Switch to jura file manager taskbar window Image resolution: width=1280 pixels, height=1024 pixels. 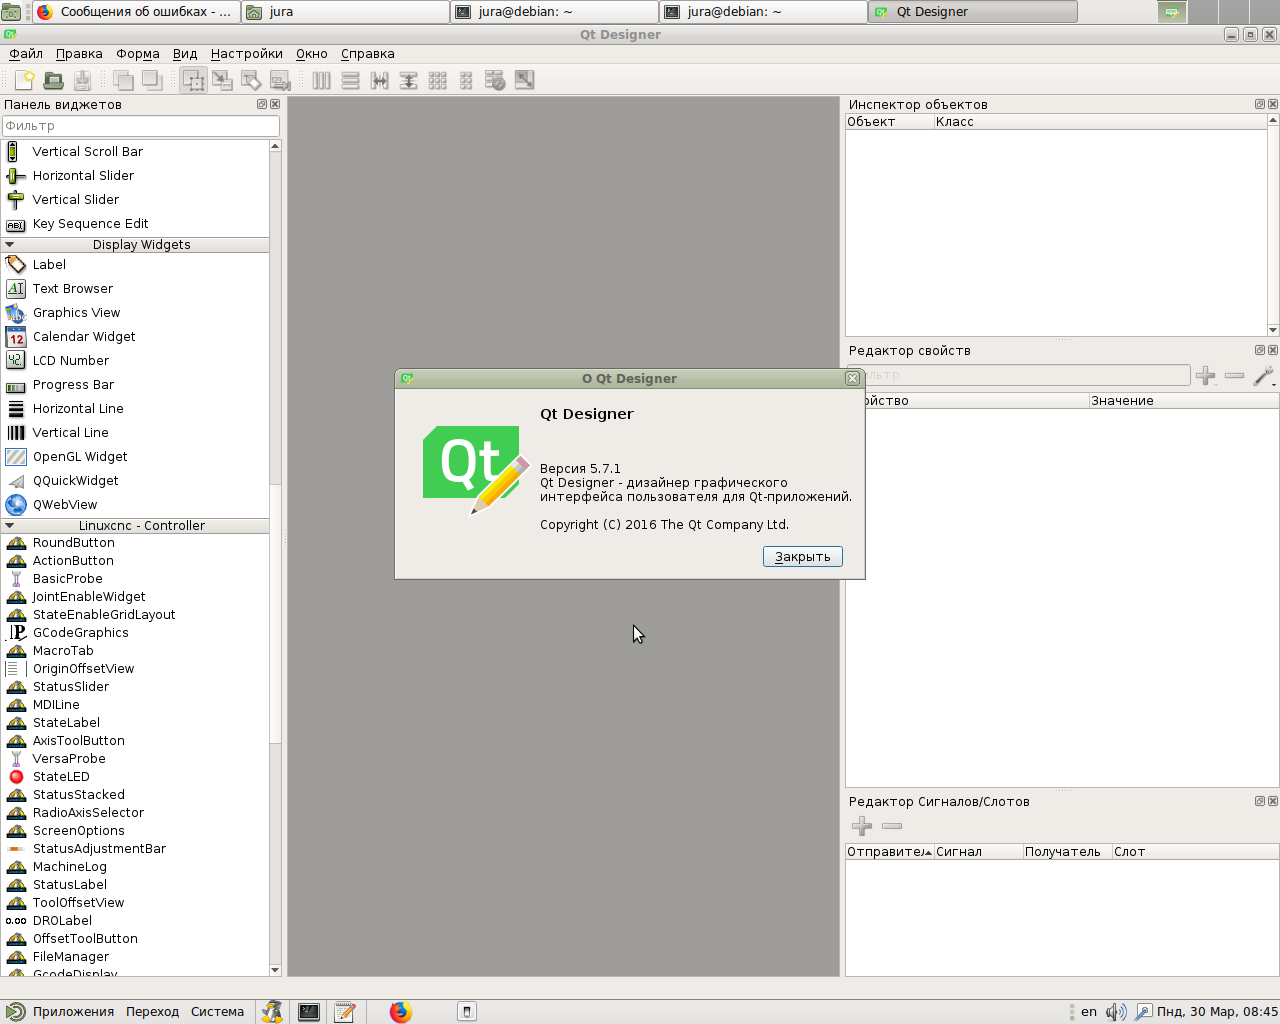(345, 12)
